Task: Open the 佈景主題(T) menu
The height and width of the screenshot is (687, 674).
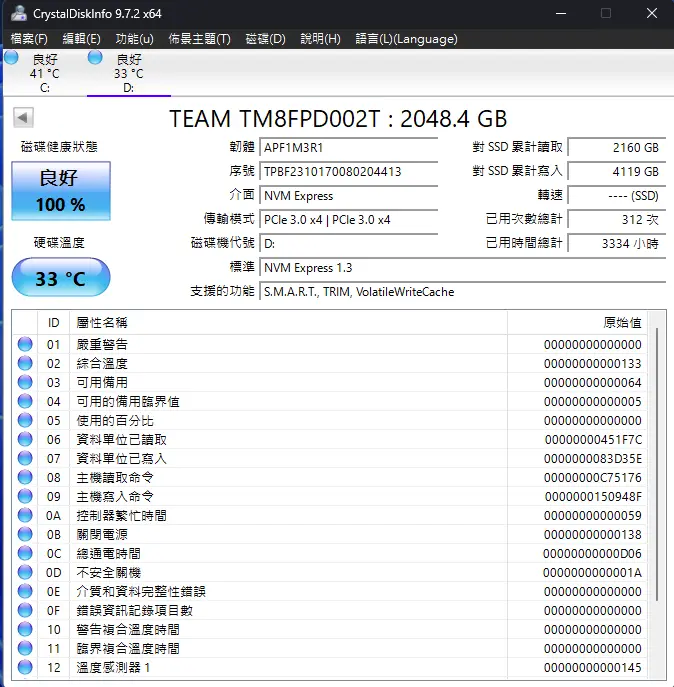Action: pos(199,39)
